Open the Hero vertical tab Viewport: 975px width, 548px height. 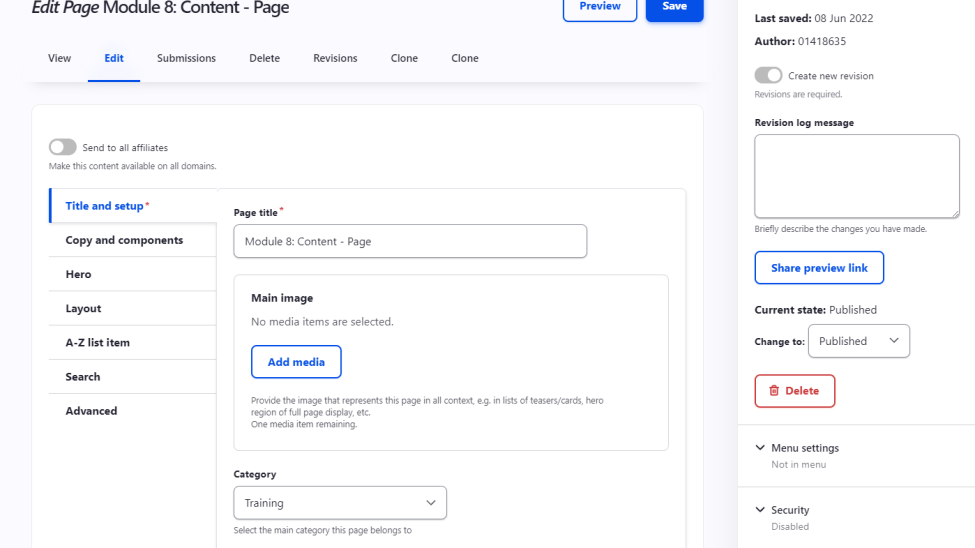(78, 274)
